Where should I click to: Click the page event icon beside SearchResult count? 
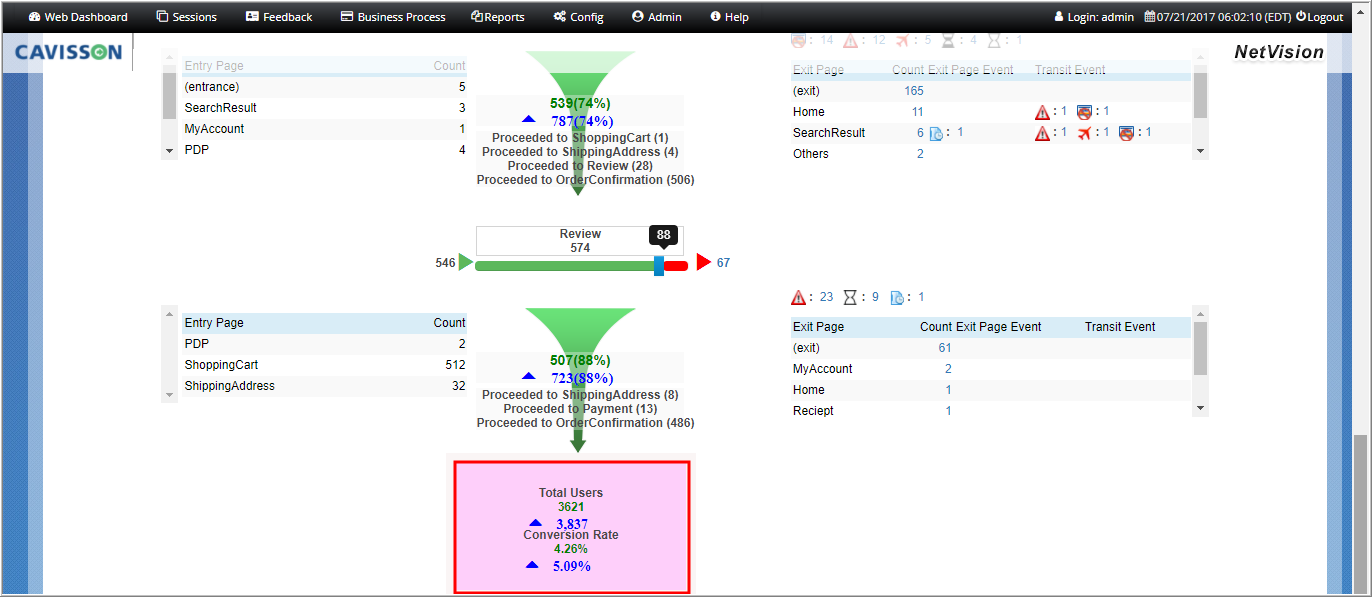936,133
